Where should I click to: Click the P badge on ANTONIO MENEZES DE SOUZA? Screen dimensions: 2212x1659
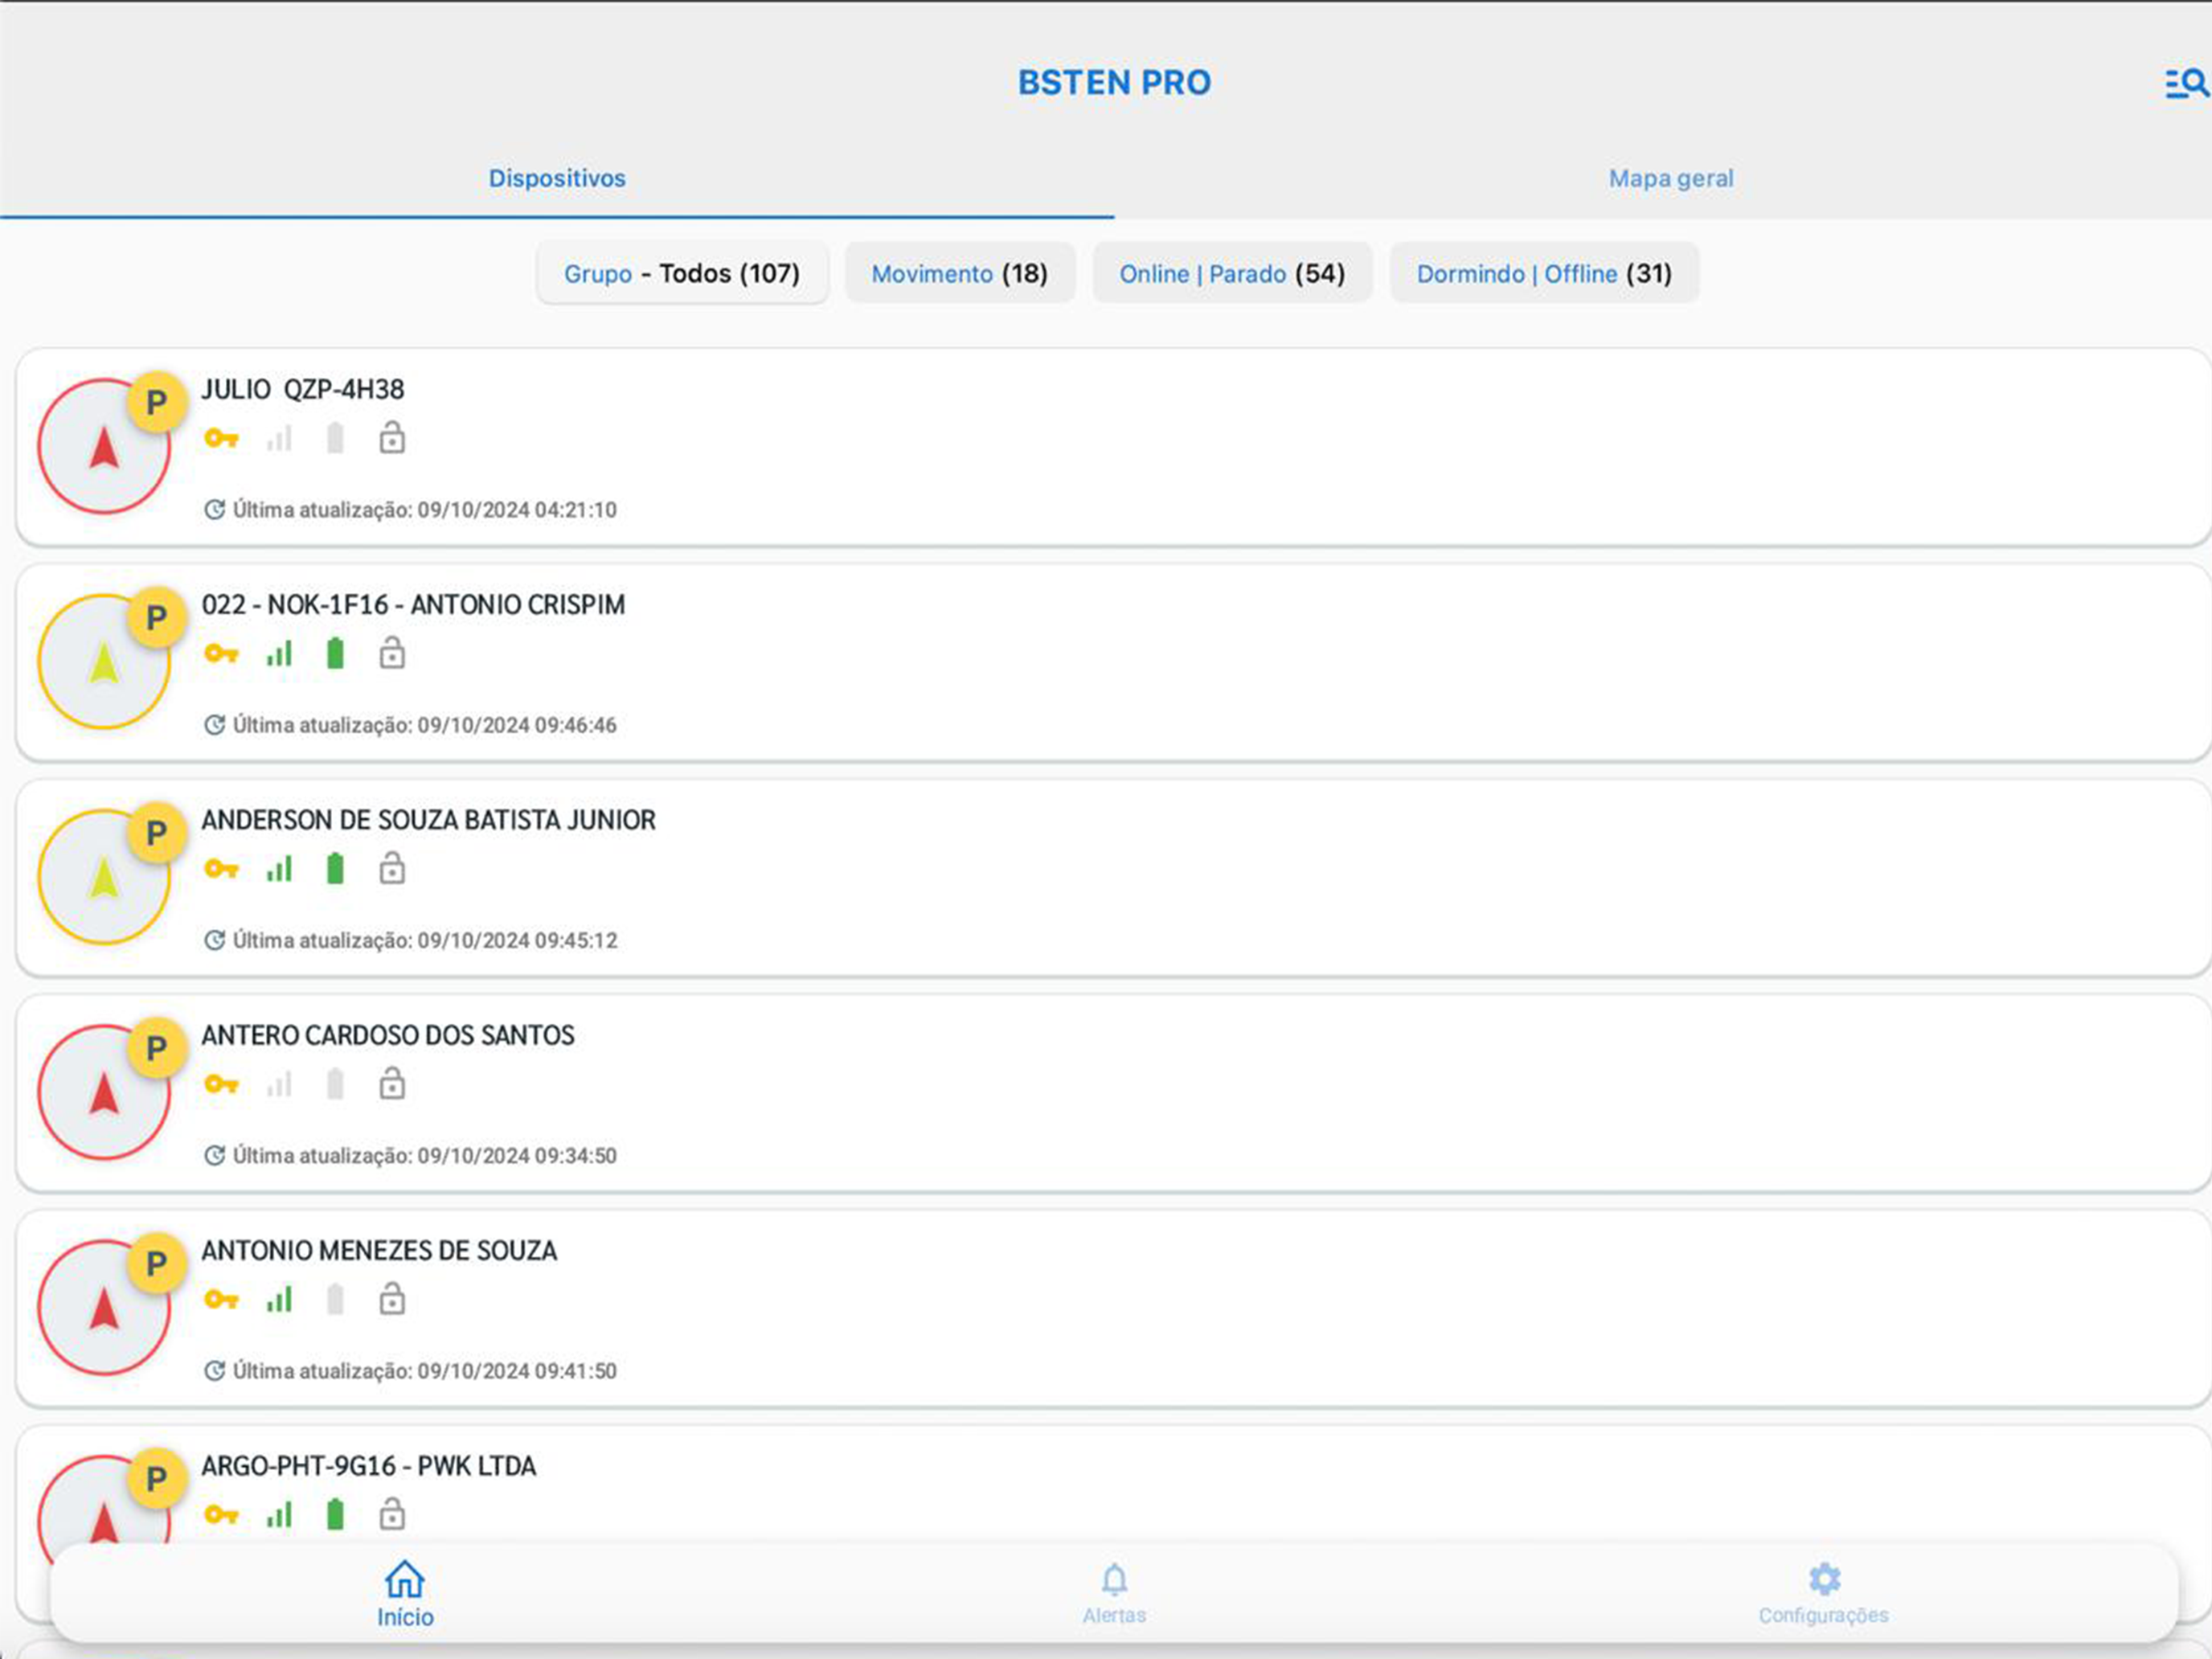[x=156, y=1264]
